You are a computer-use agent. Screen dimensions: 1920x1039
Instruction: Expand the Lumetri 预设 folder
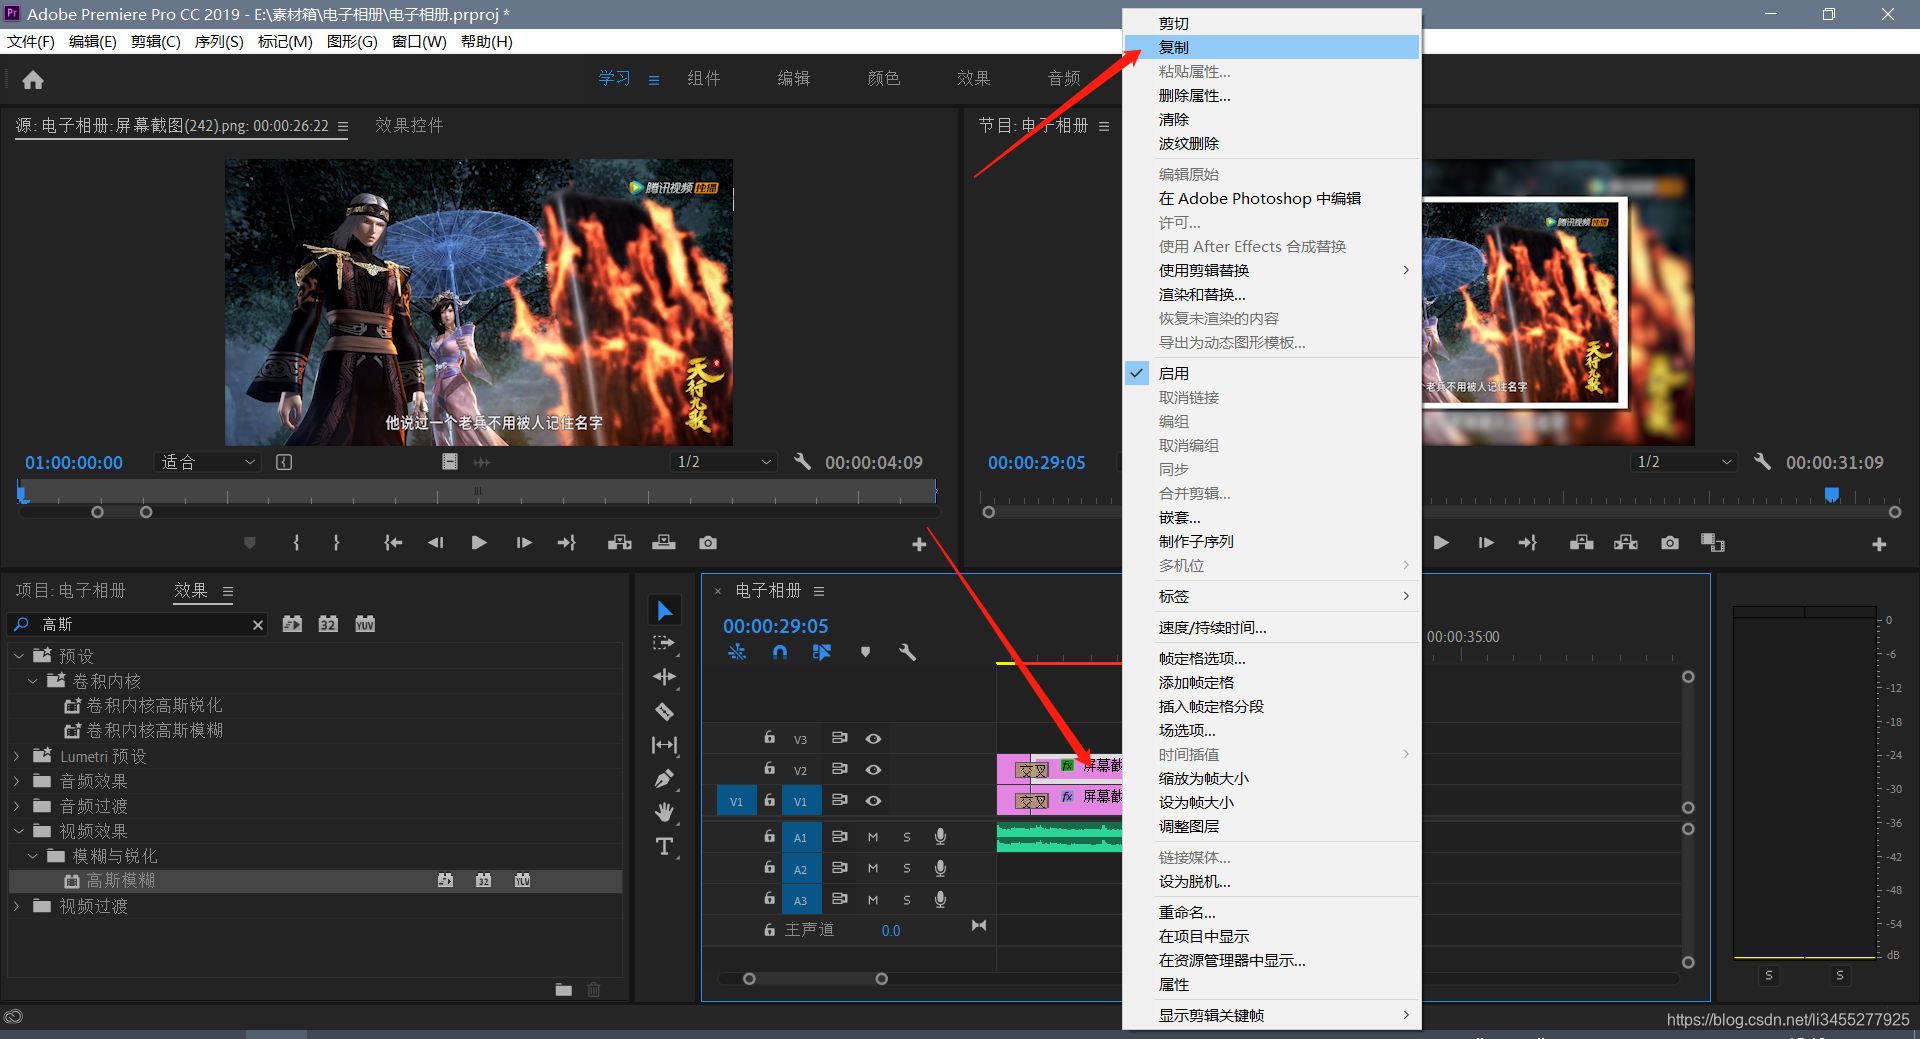(17, 756)
